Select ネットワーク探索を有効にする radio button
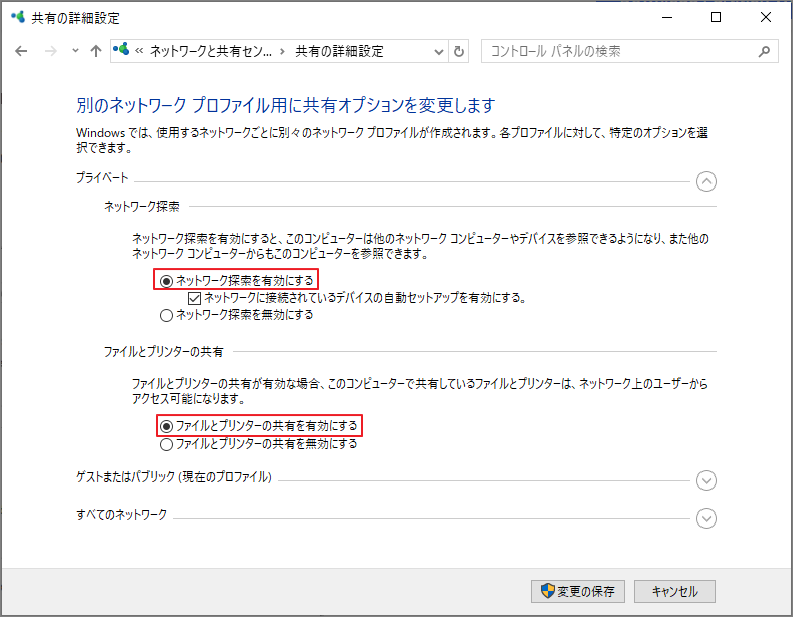Viewport: 793px width, 617px height. click(166, 281)
